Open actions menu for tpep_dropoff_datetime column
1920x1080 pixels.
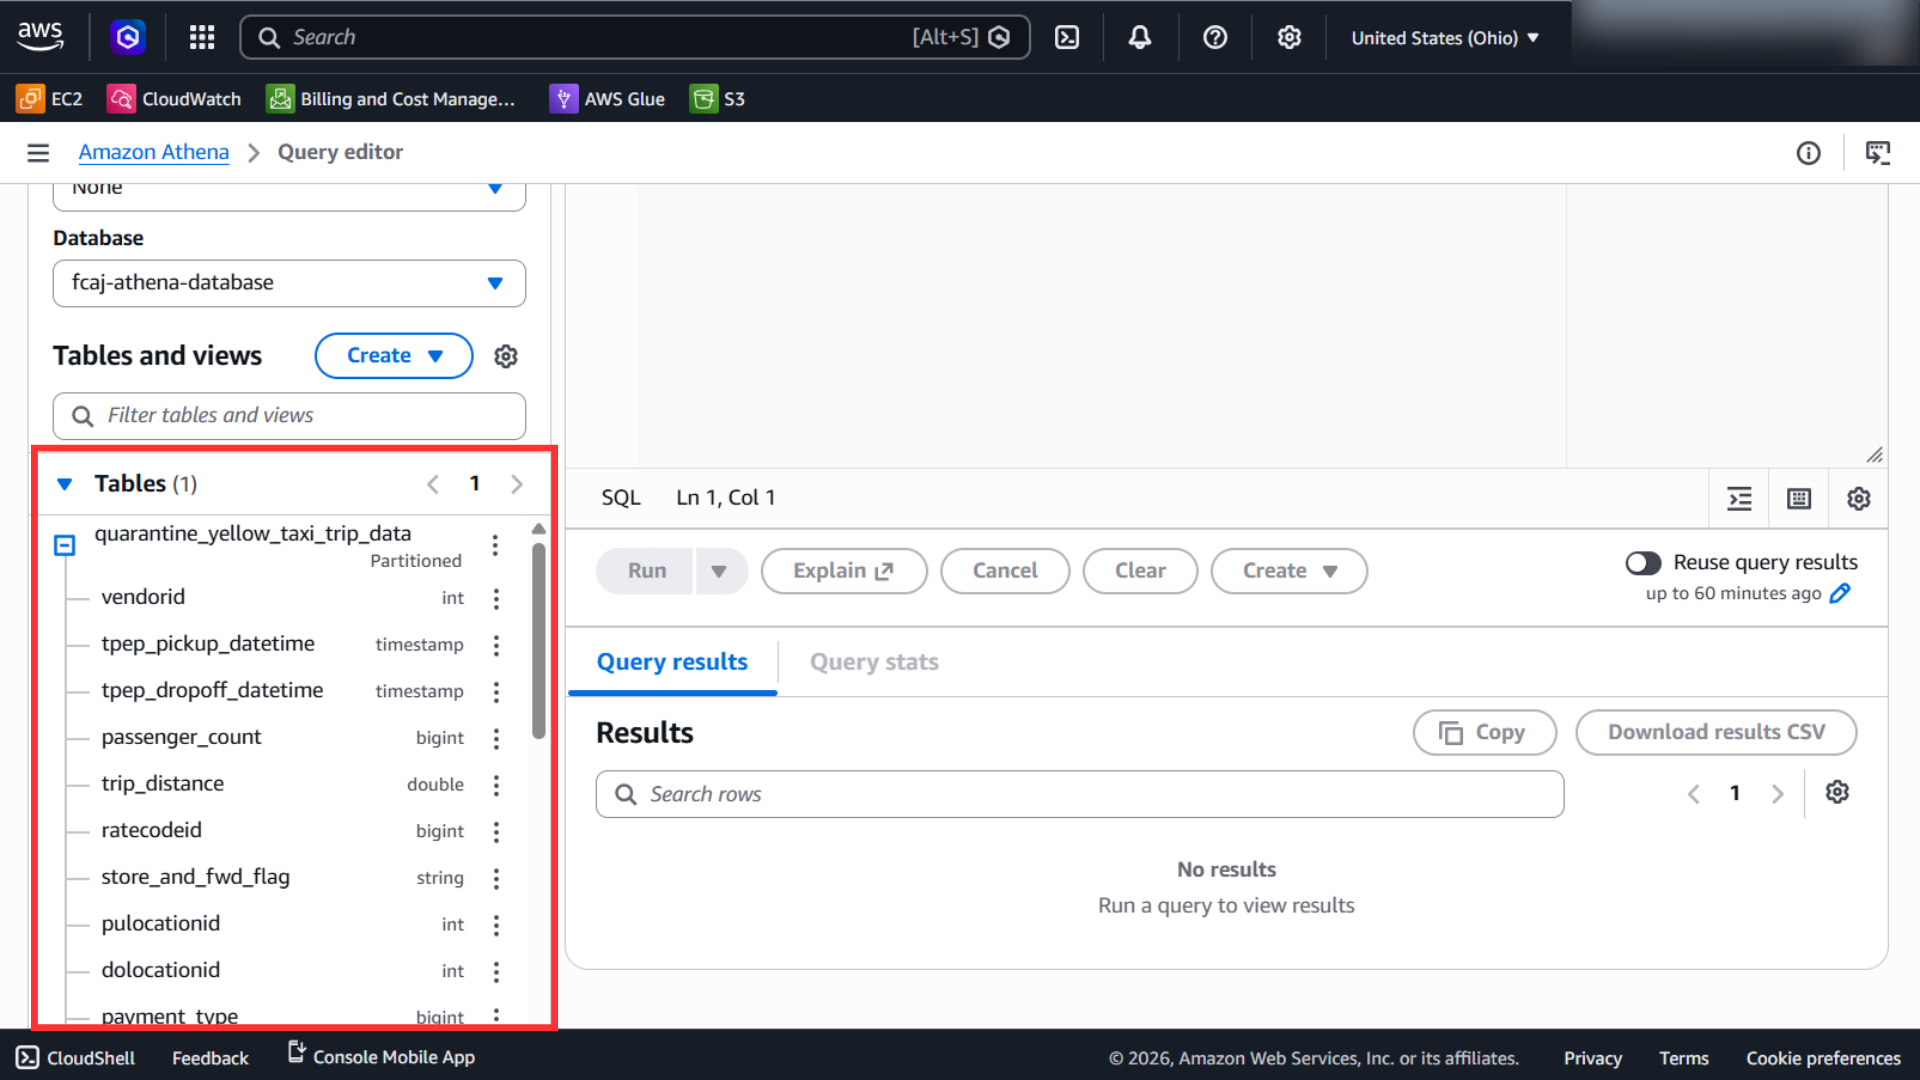coord(496,691)
